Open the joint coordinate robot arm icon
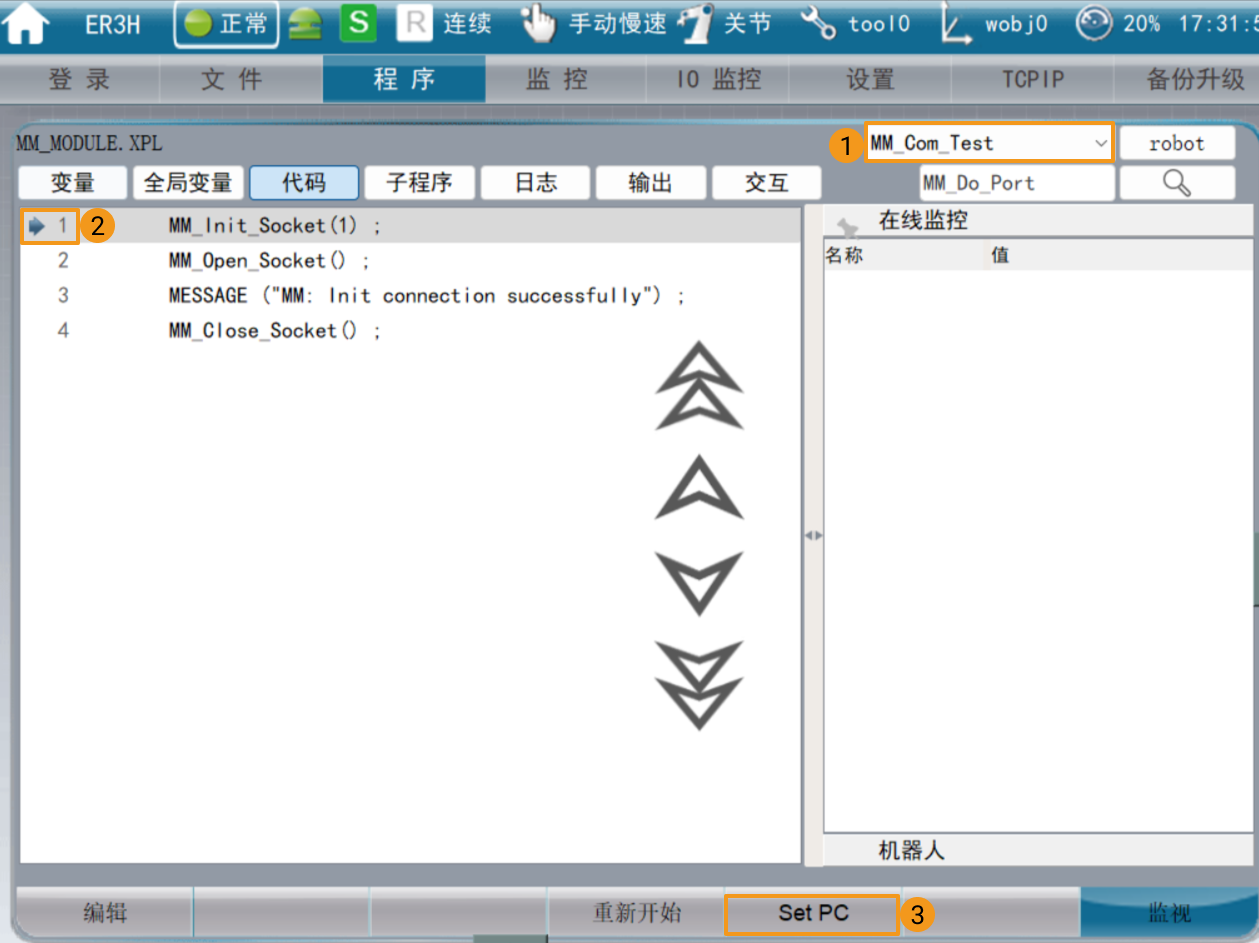 tap(695, 25)
